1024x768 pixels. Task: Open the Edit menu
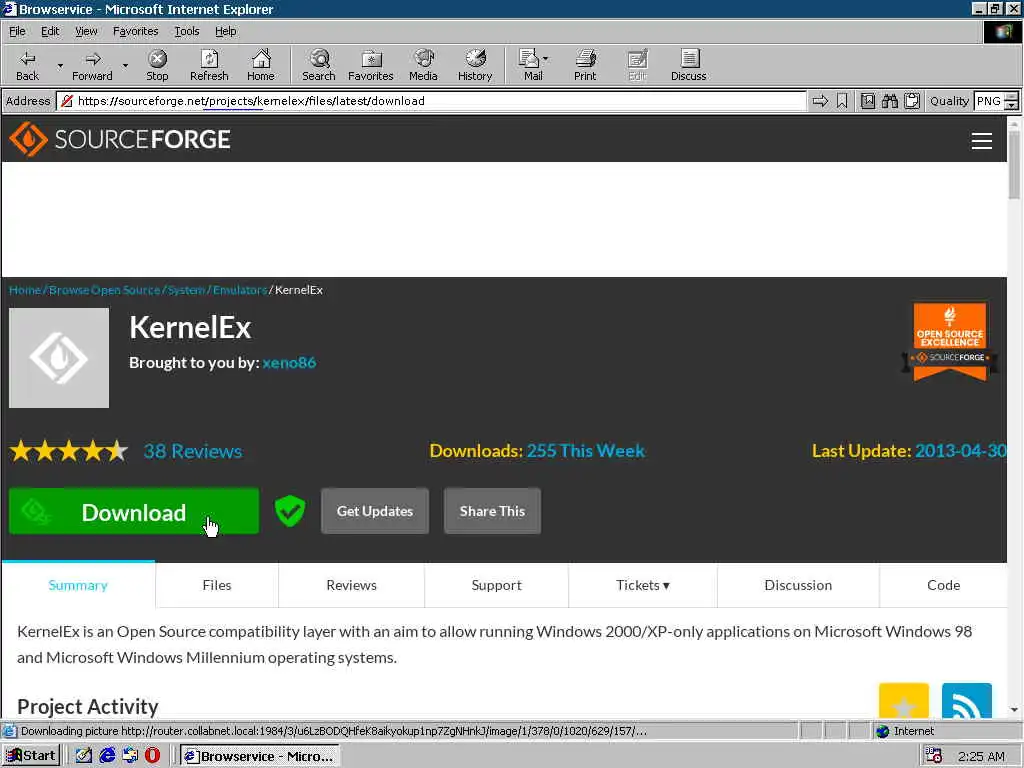coord(50,31)
